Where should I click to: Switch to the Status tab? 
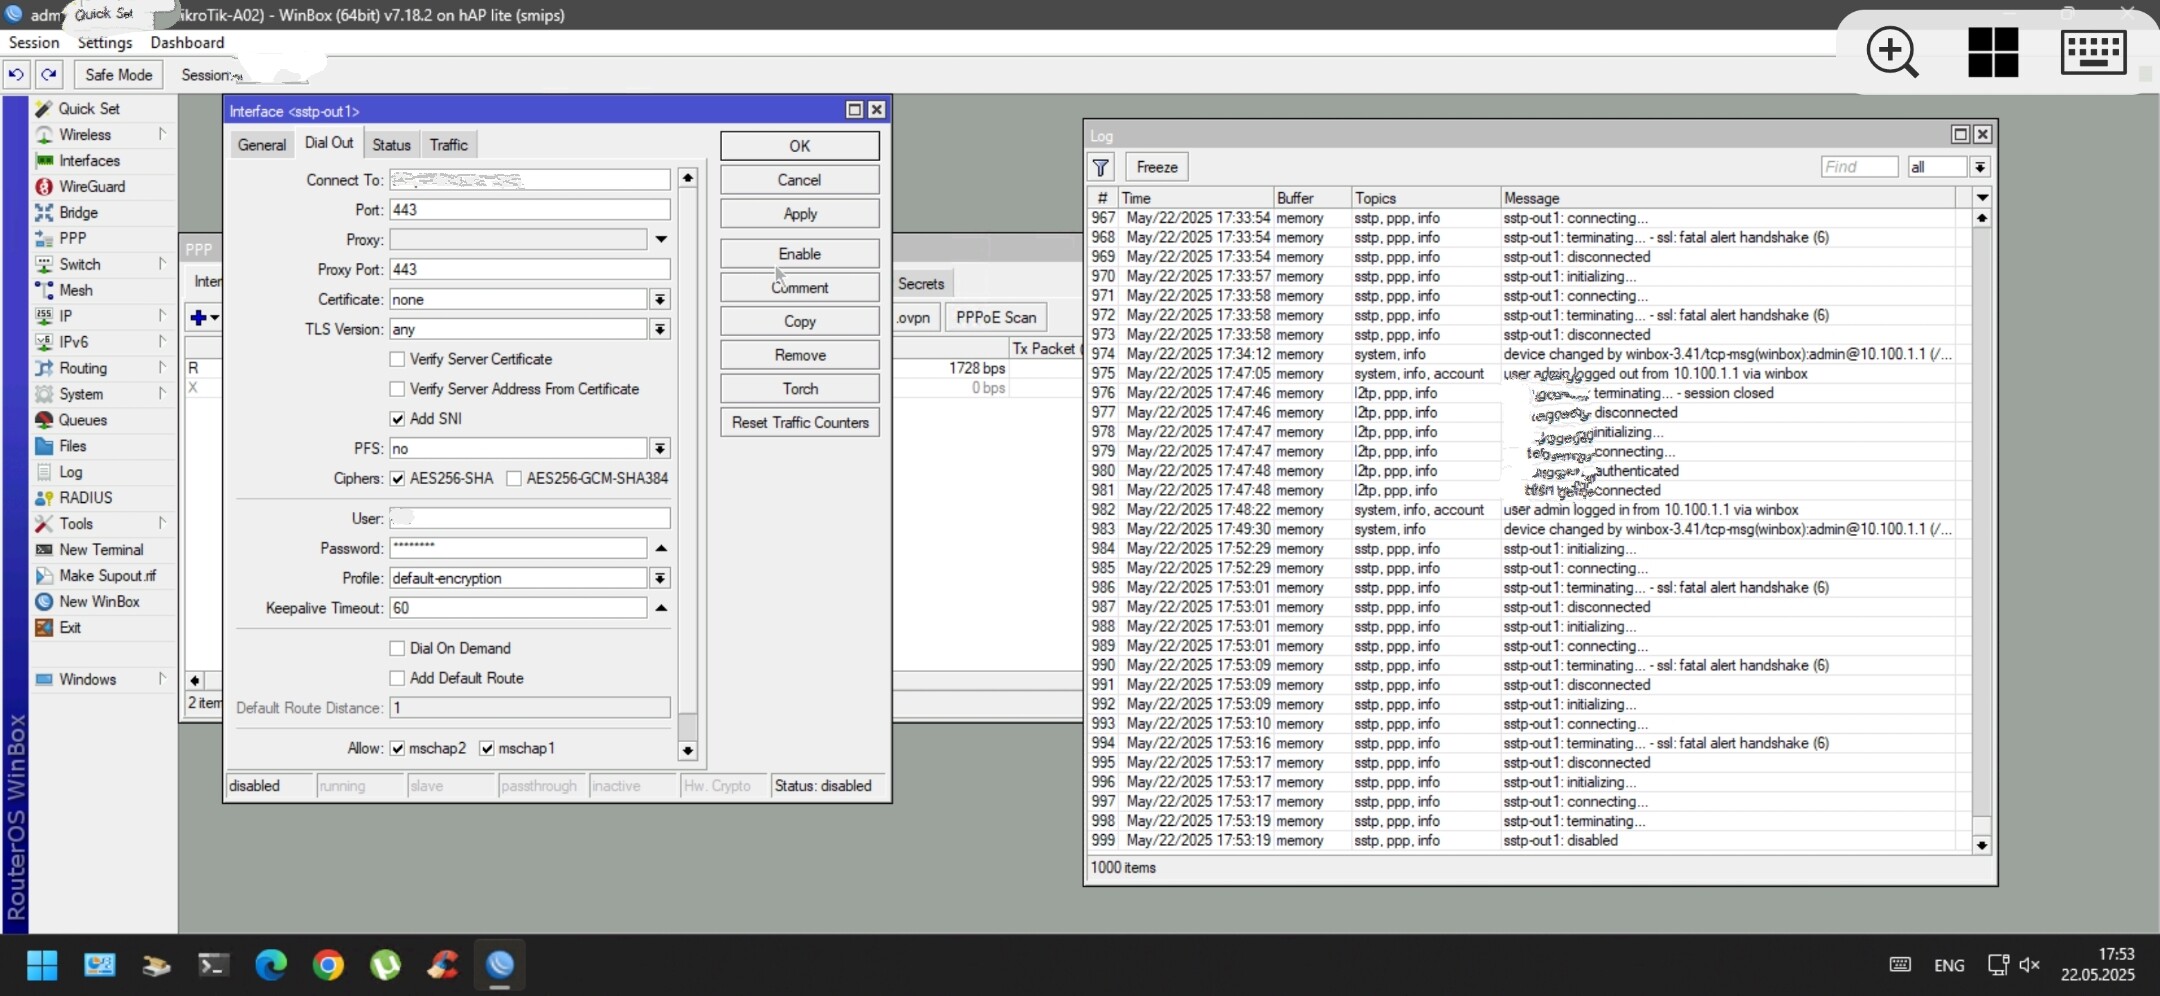click(x=391, y=145)
